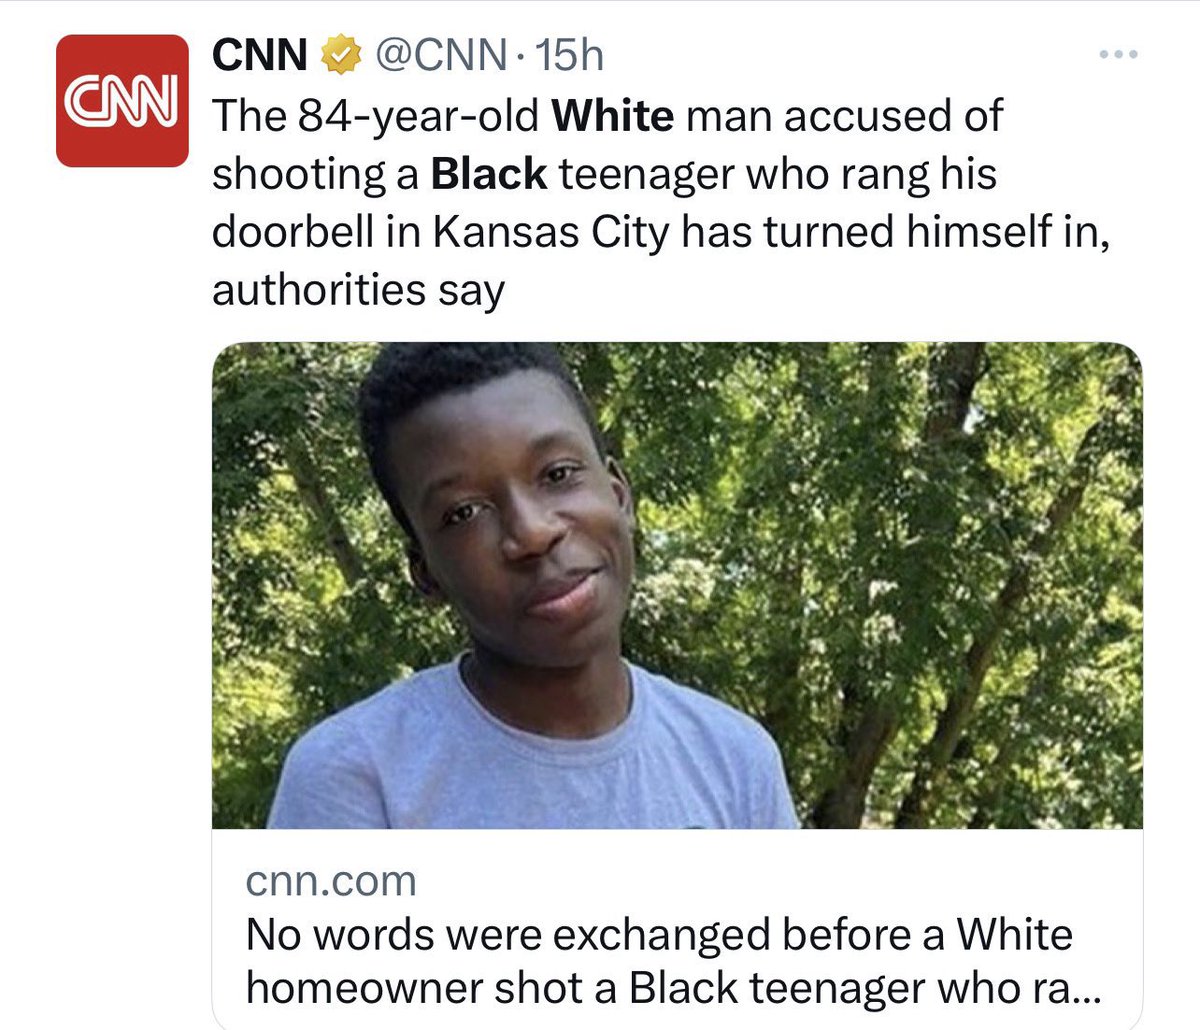Image resolution: width=1200 pixels, height=1030 pixels.
Task: Click the truncated 'homeowner shot a Black teenager' line
Action: coord(672,987)
